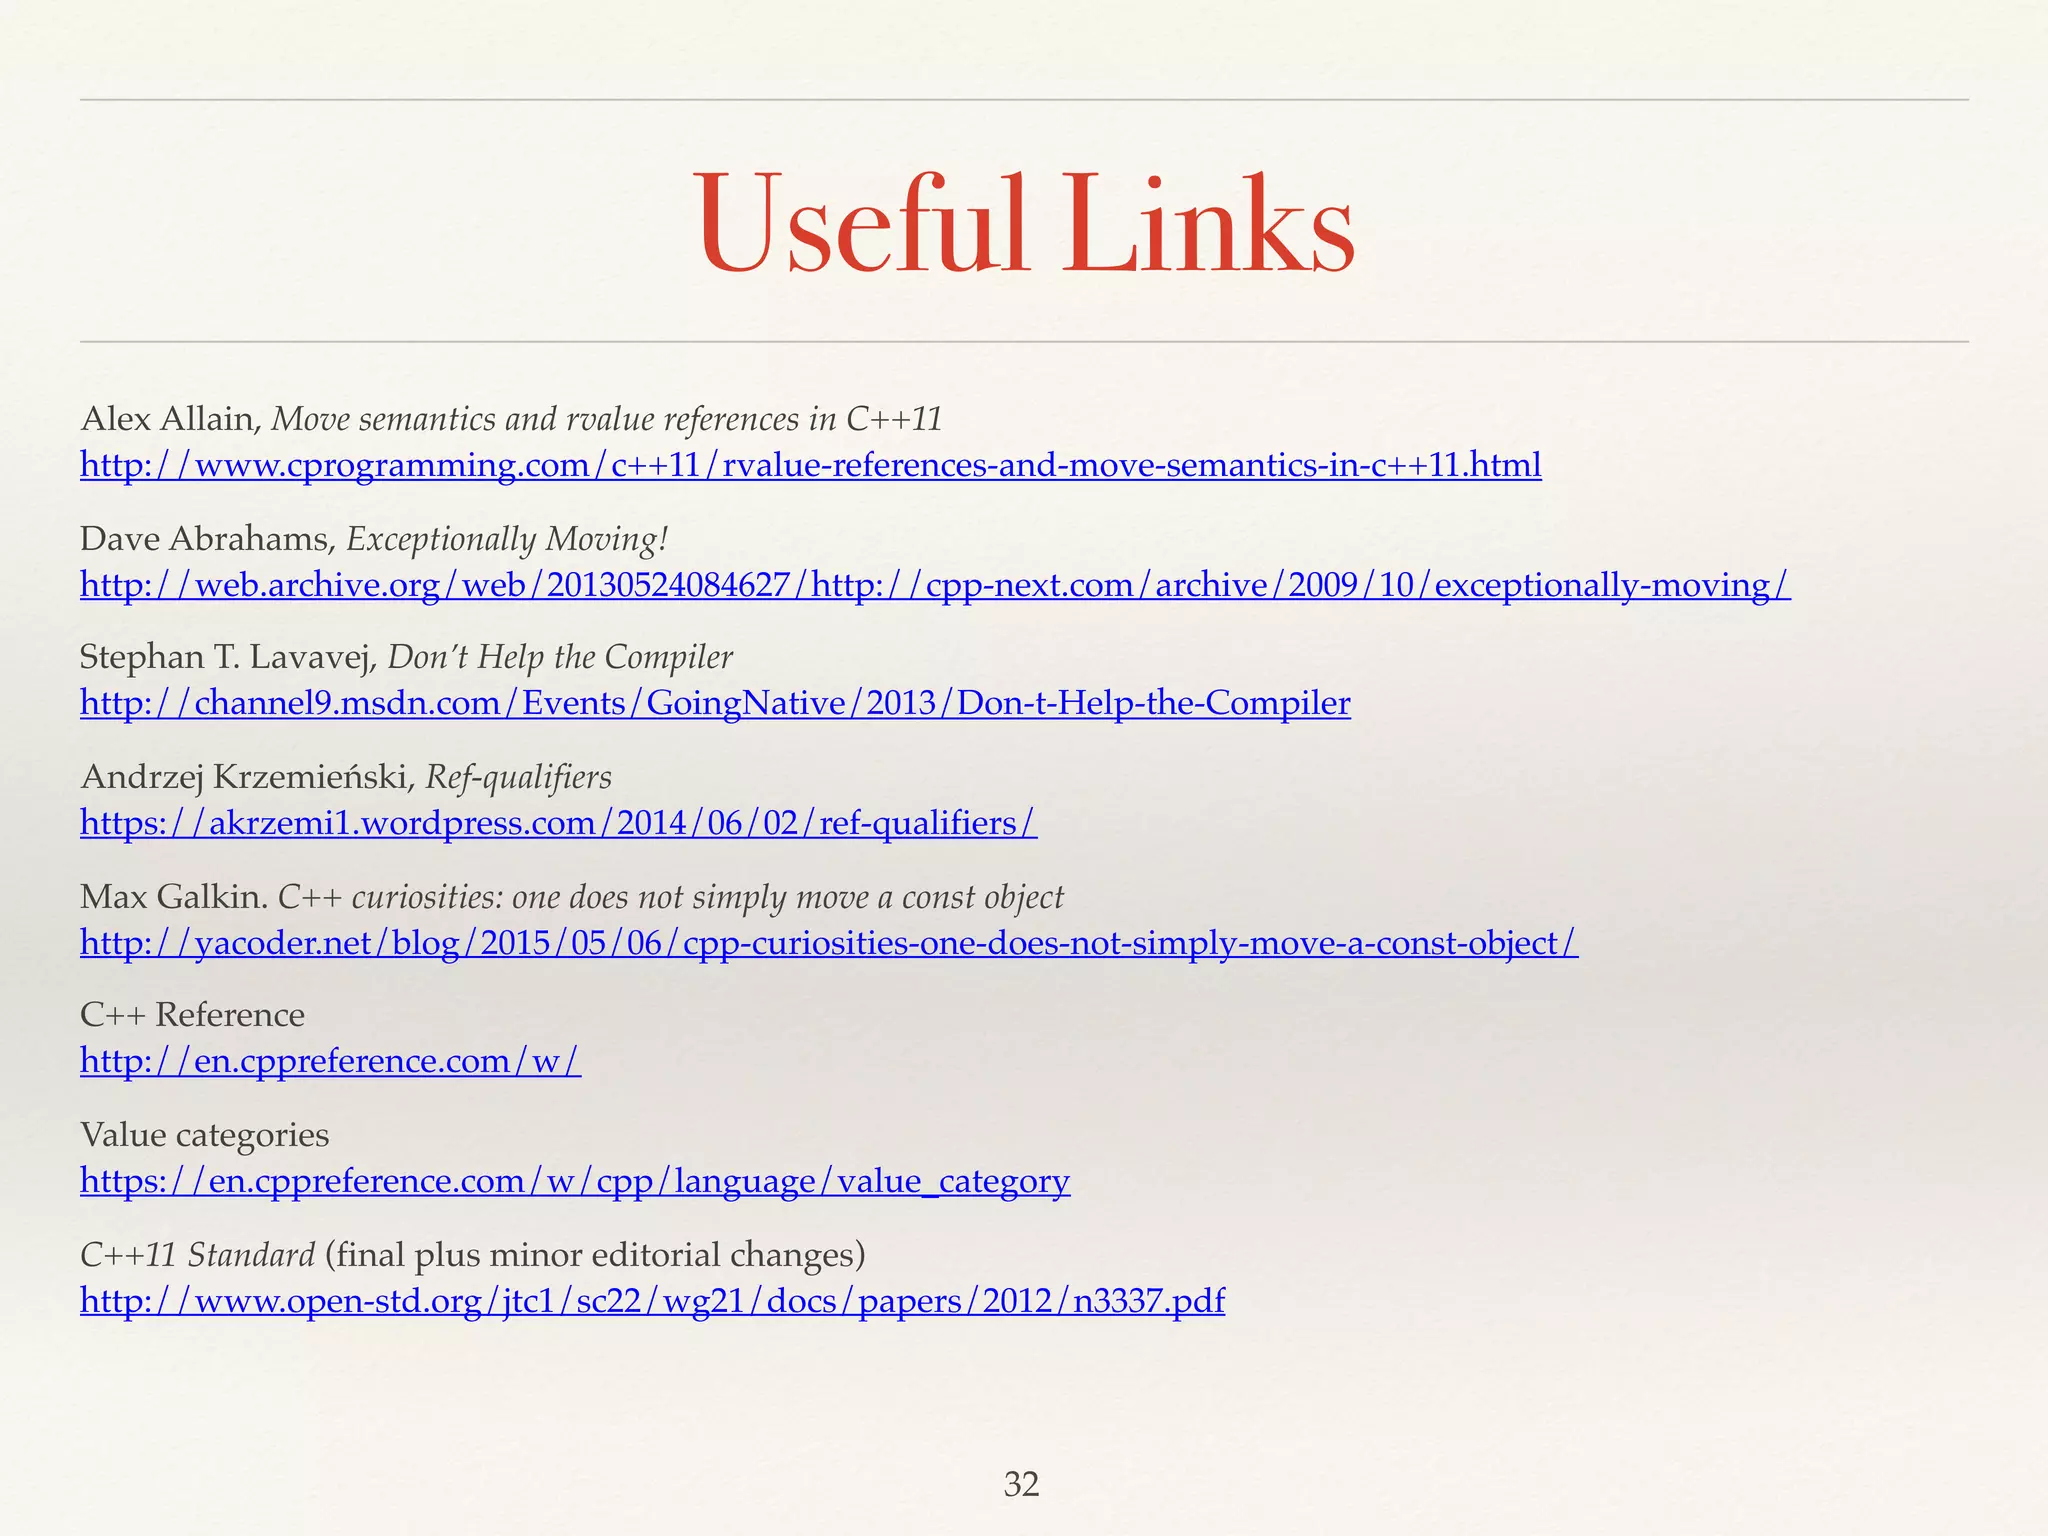This screenshot has height=1536, width=2048.
Task: Click the text 'Dave Abrahams, Exceptionally Moving!'
Action: click(x=374, y=539)
